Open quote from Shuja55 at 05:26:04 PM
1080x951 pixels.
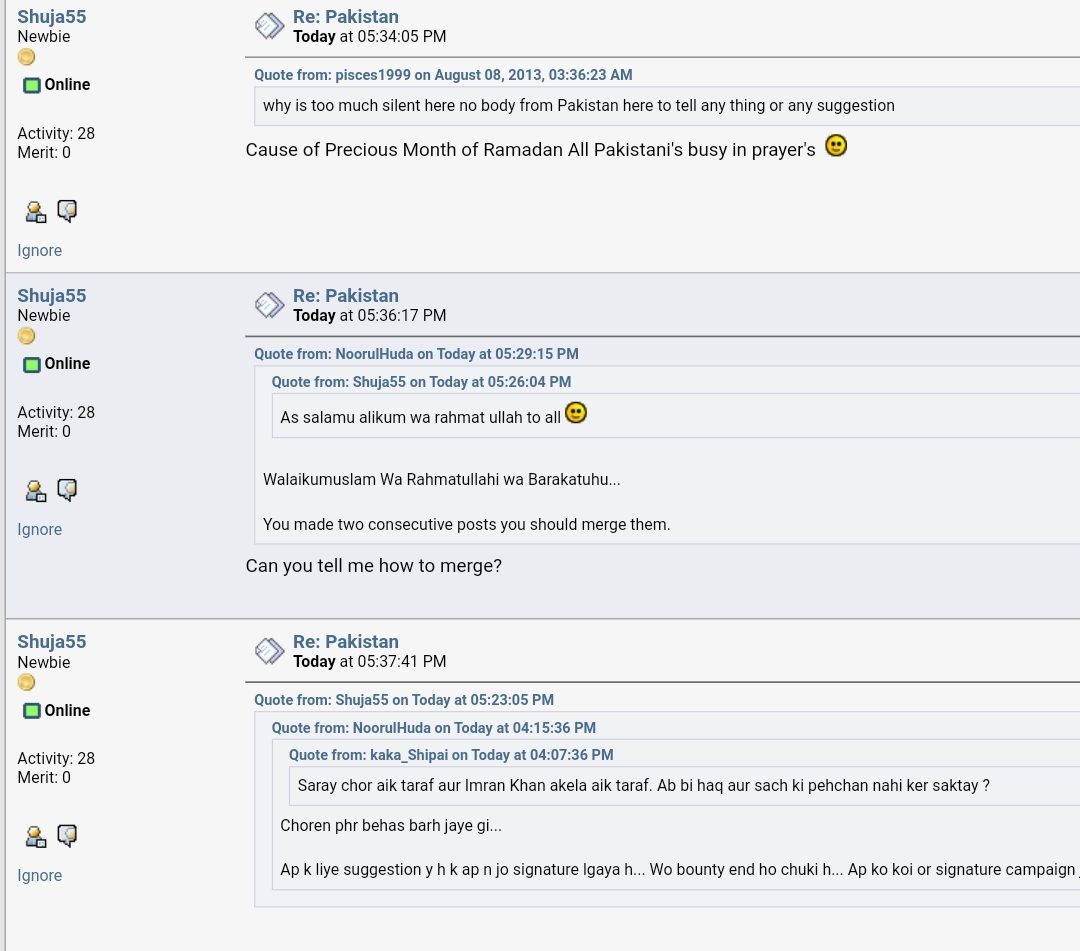(x=421, y=382)
